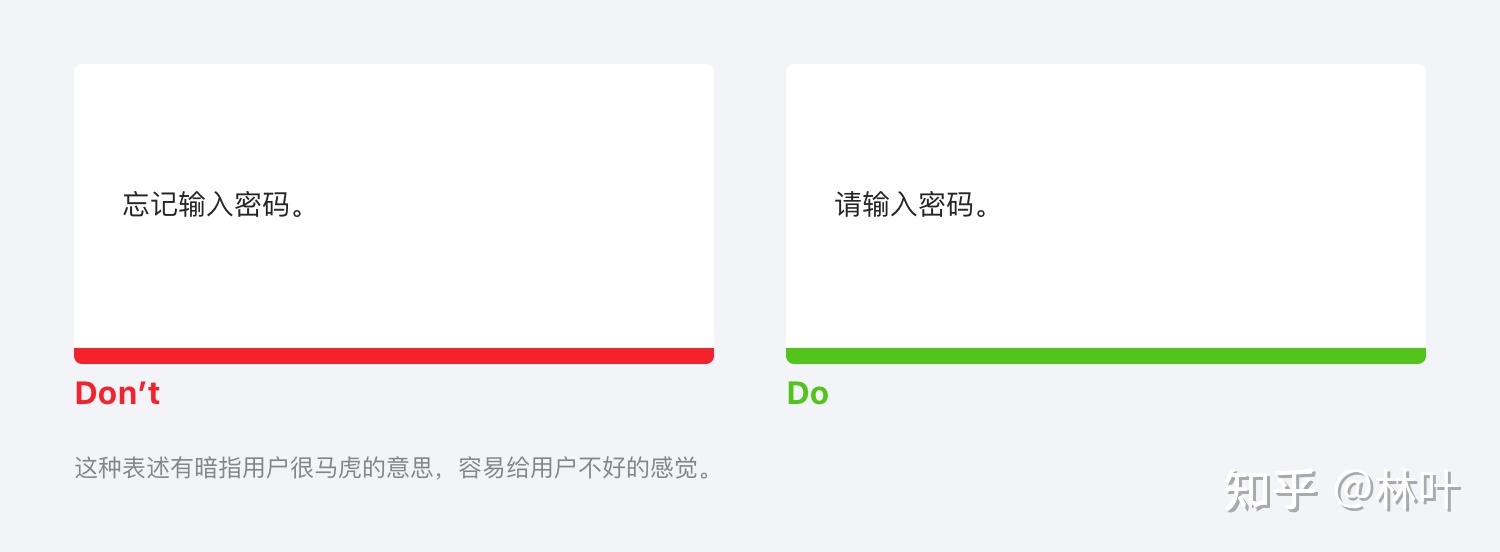Click 输入 in the Do card message
Screen dimensions: 1500x552
coord(890,205)
